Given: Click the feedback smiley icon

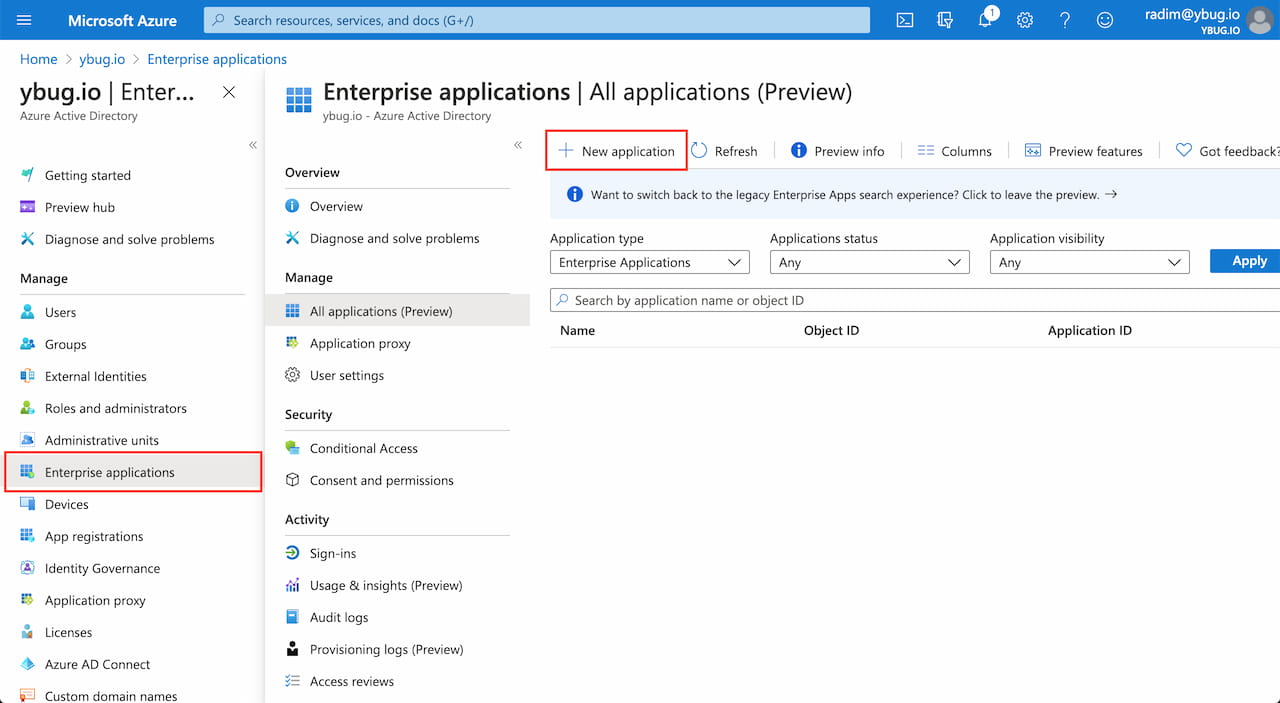Looking at the screenshot, I should 1105,20.
